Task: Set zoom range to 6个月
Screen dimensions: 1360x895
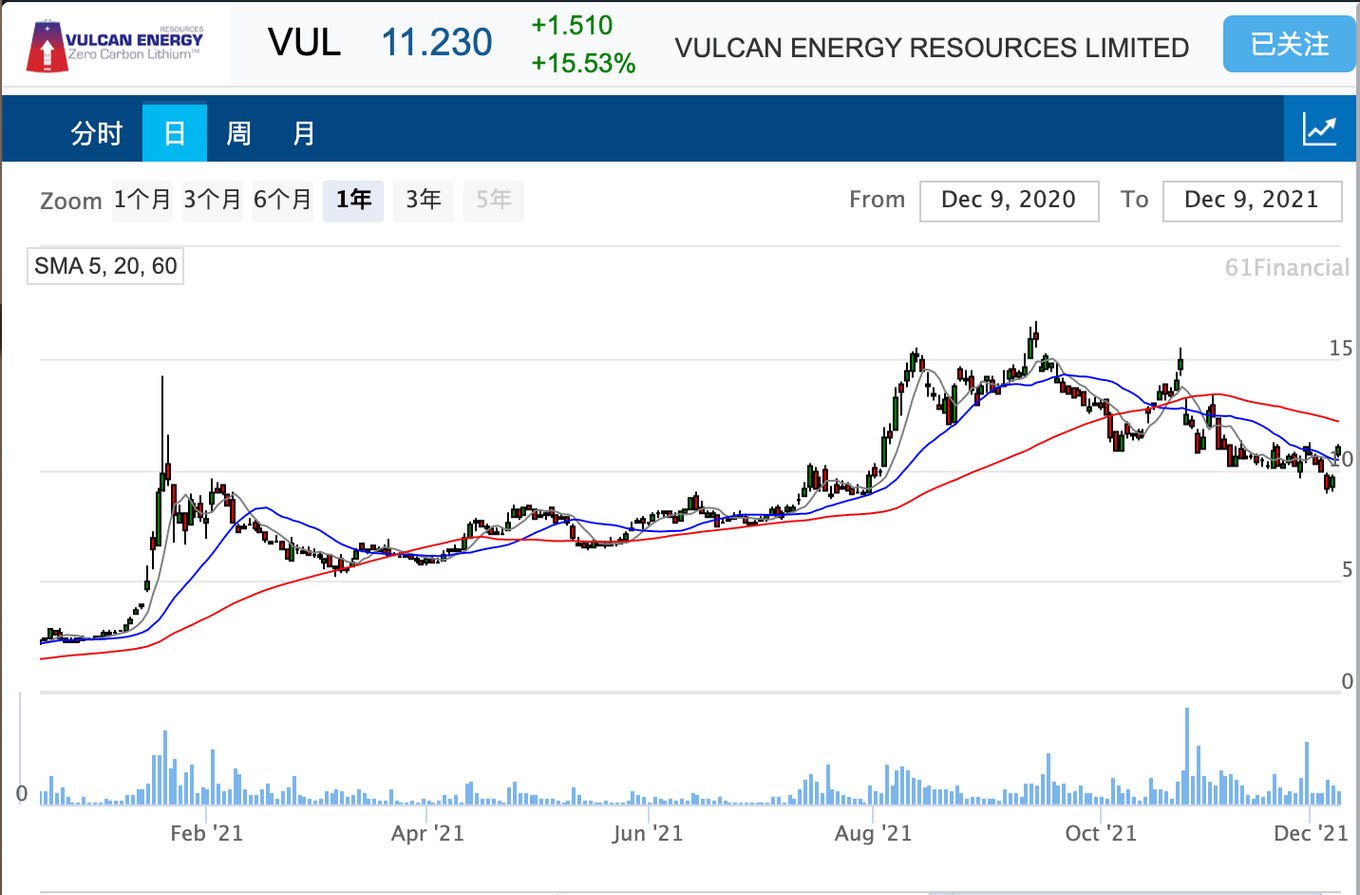Action: pyautogui.click(x=282, y=200)
